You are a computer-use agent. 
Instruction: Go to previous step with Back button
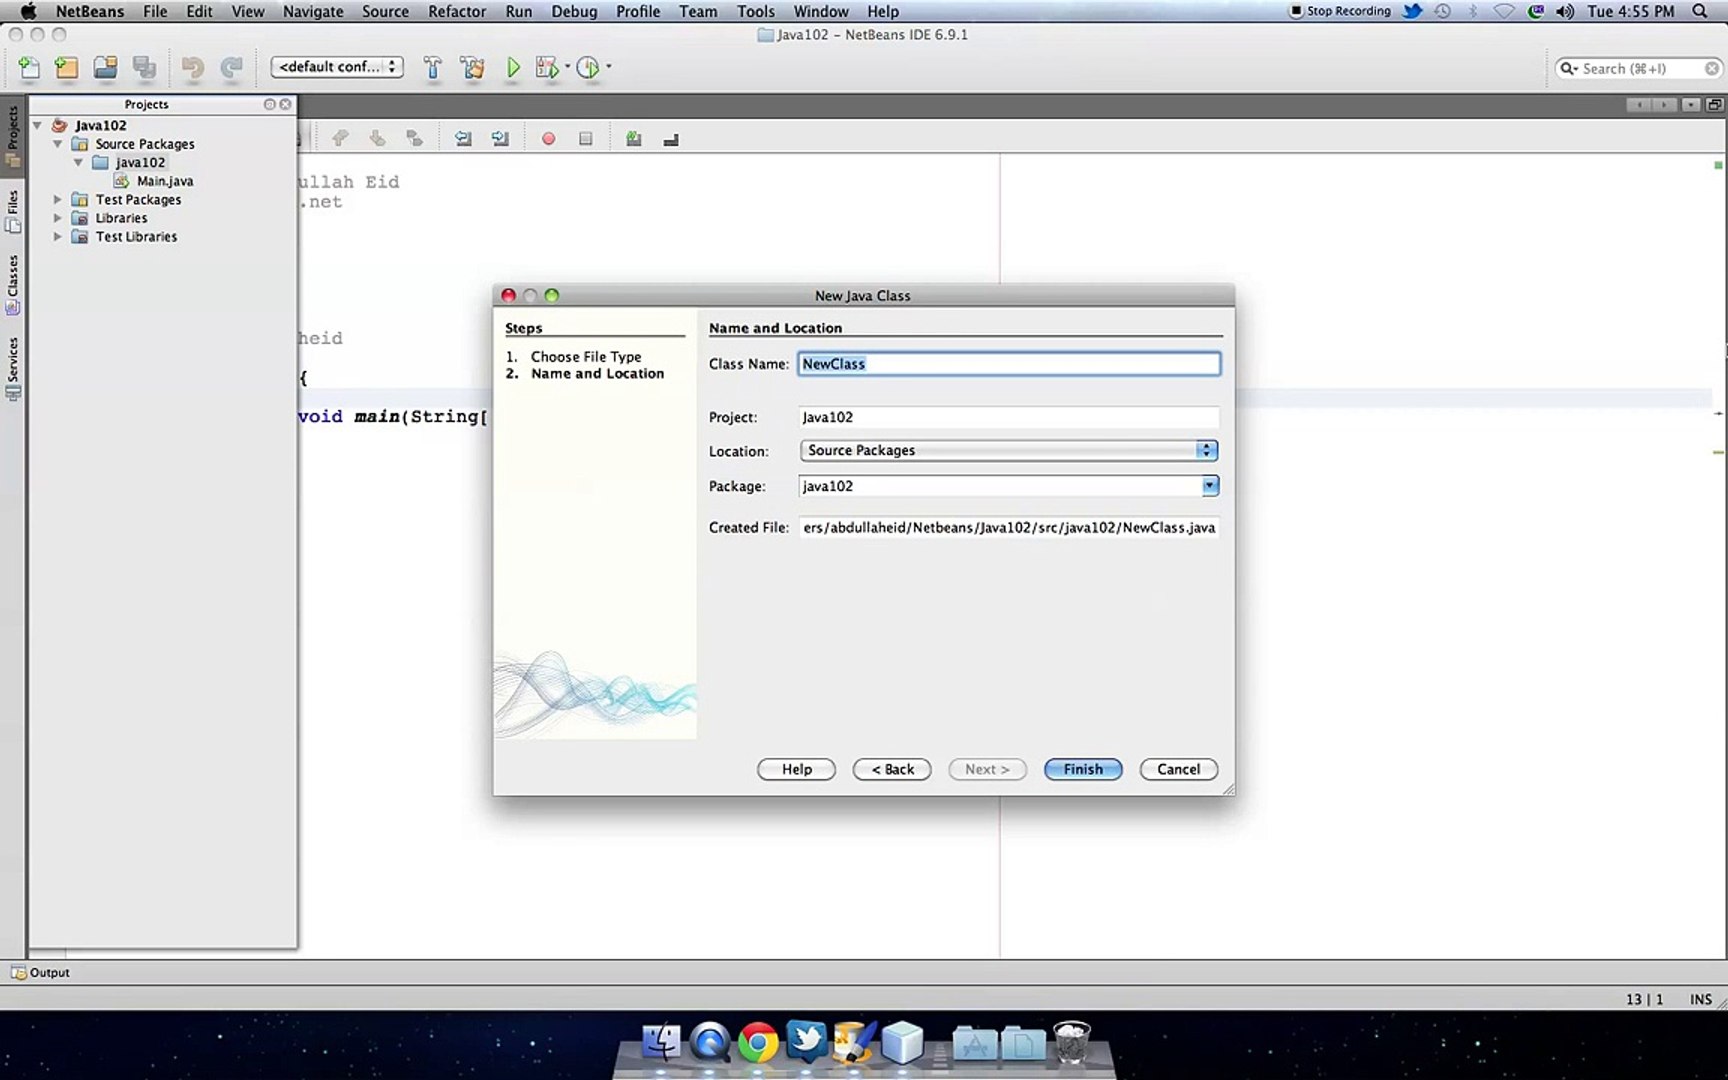click(892, 769)
